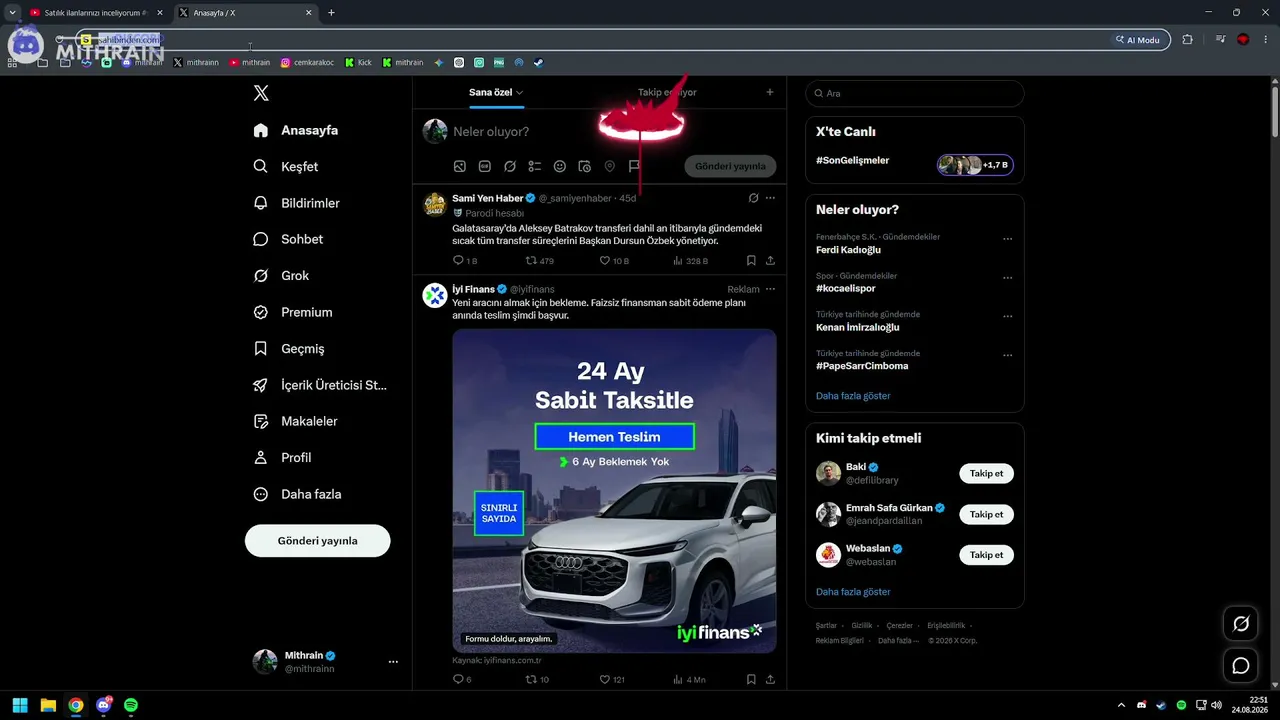This screenshot has height=720, width=1280.
Task: Go to Anasayfa in the sidebar
Action: [x=296, y=130]
